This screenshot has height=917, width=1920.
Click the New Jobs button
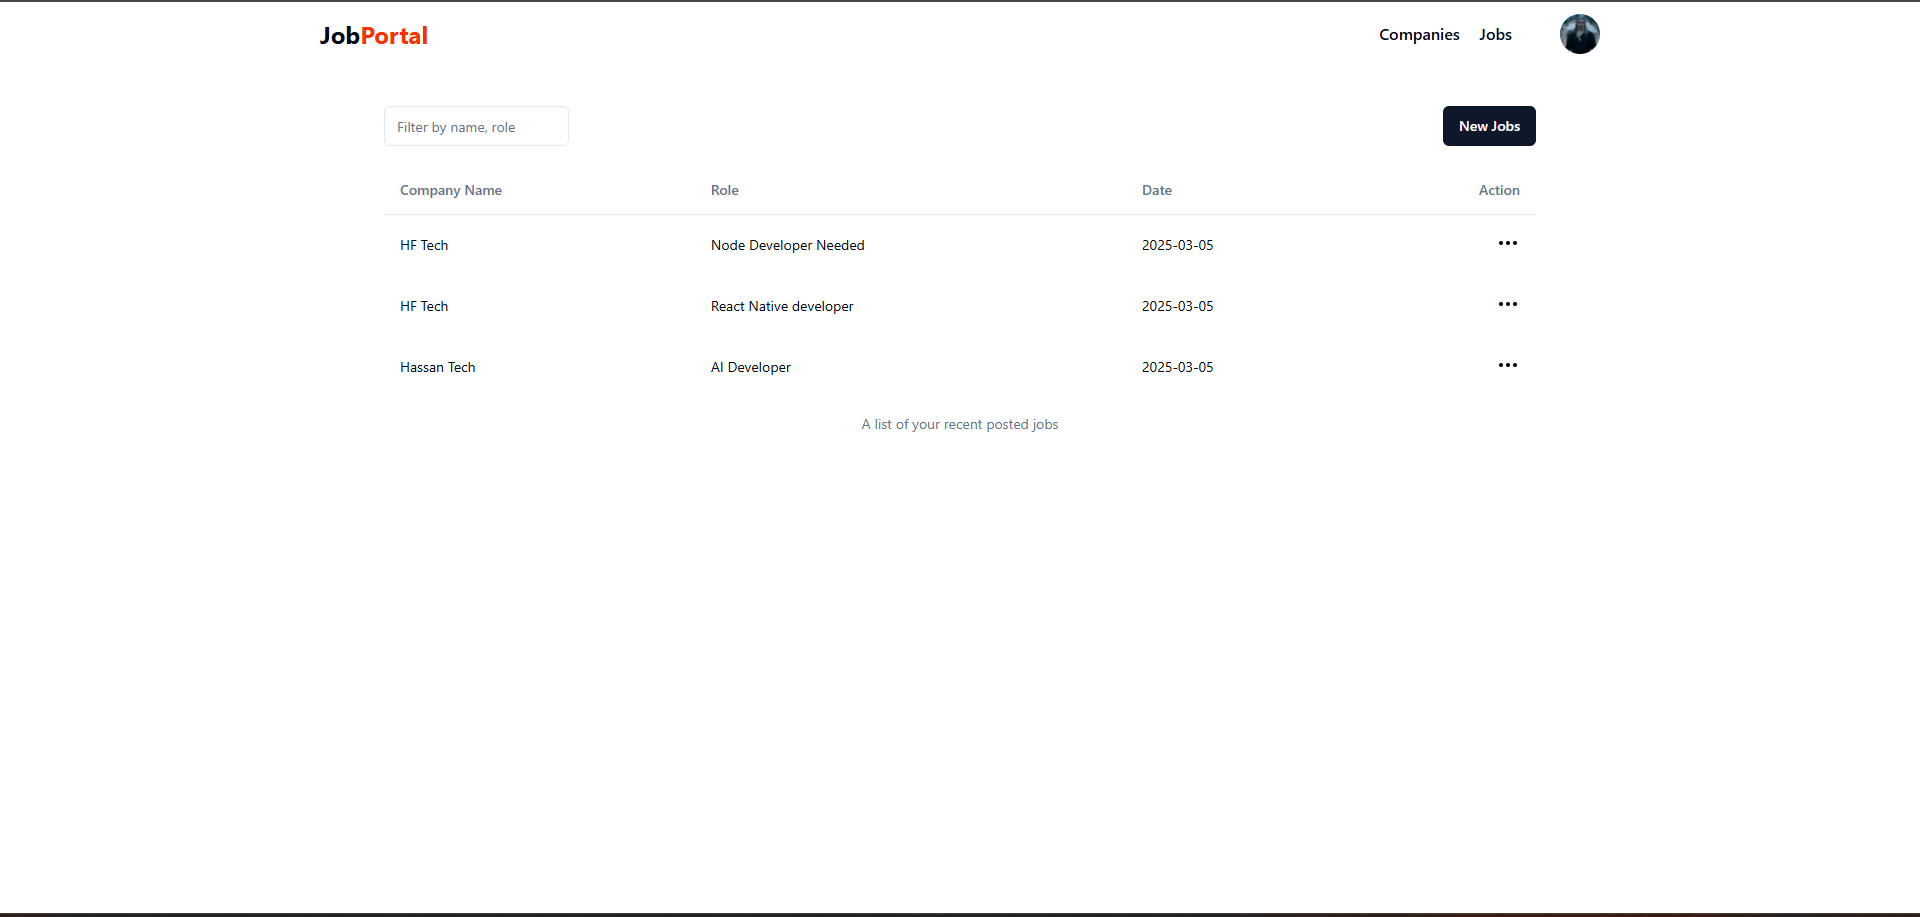[x=1489, y=126]
